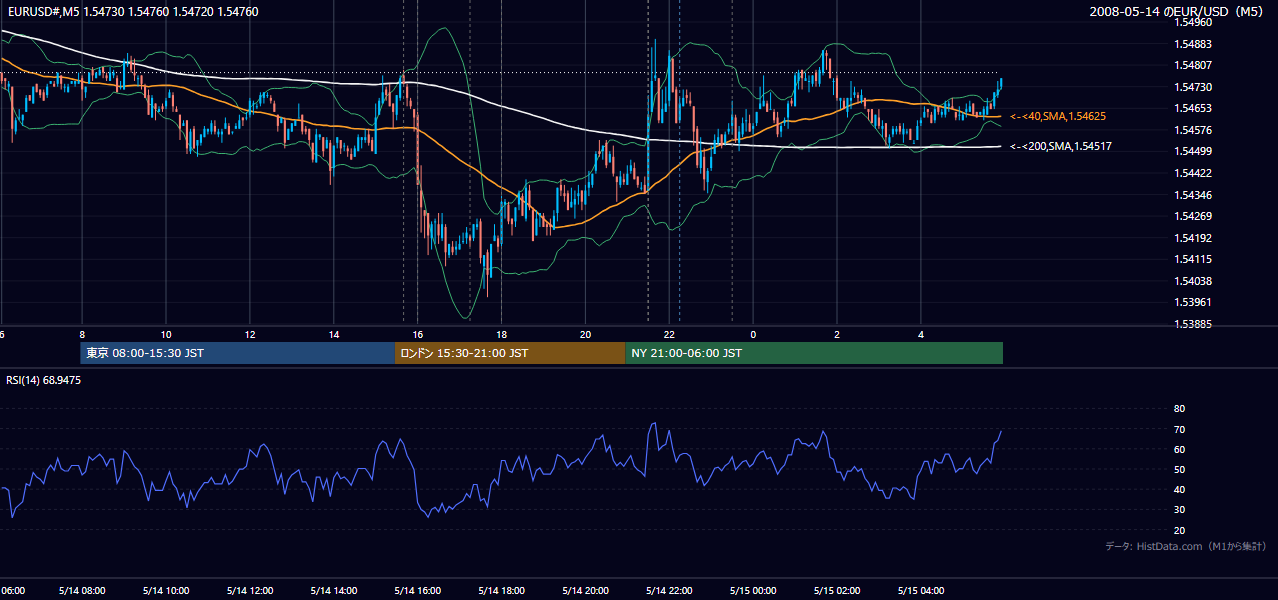Click the 200 SMA 1.54517 label
Viewport: 1278px width, 600px height.
(x=1061, y=147)
